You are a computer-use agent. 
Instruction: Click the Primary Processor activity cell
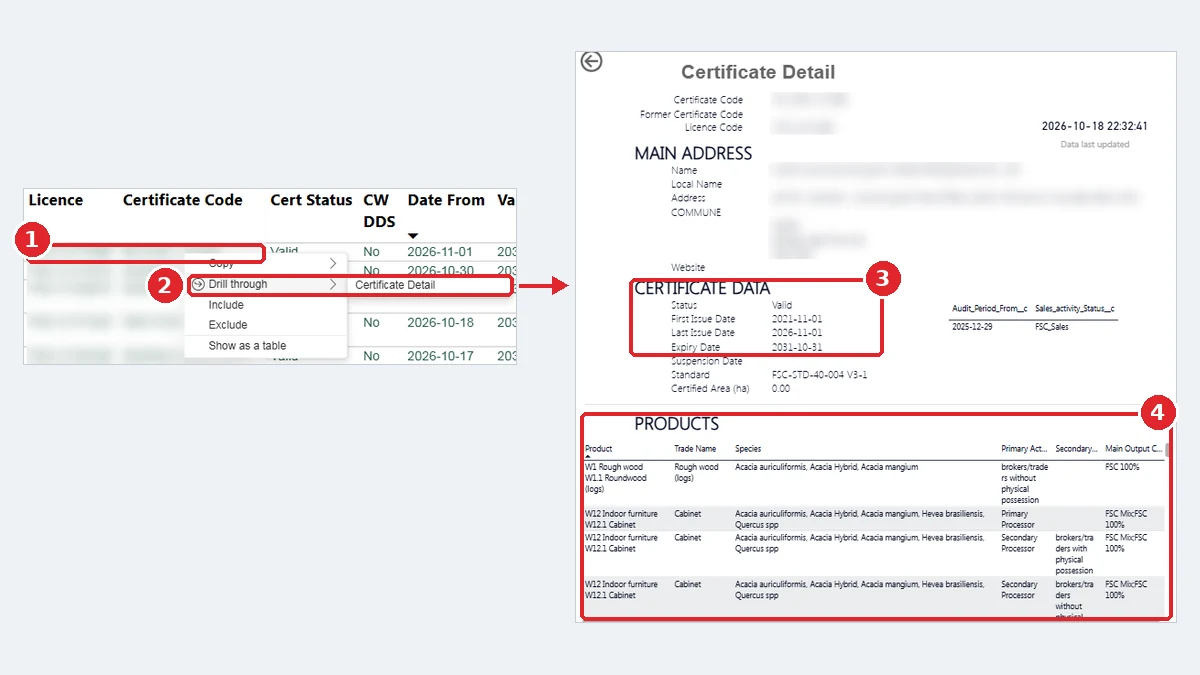(1018, 519)
